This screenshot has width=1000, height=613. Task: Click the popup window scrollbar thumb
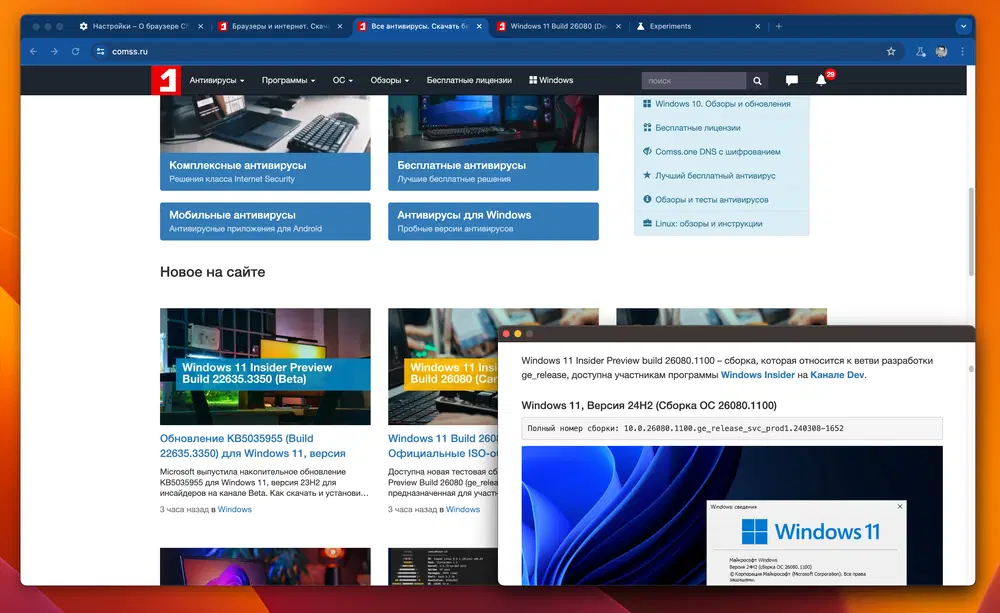click(x=971, y=369)
